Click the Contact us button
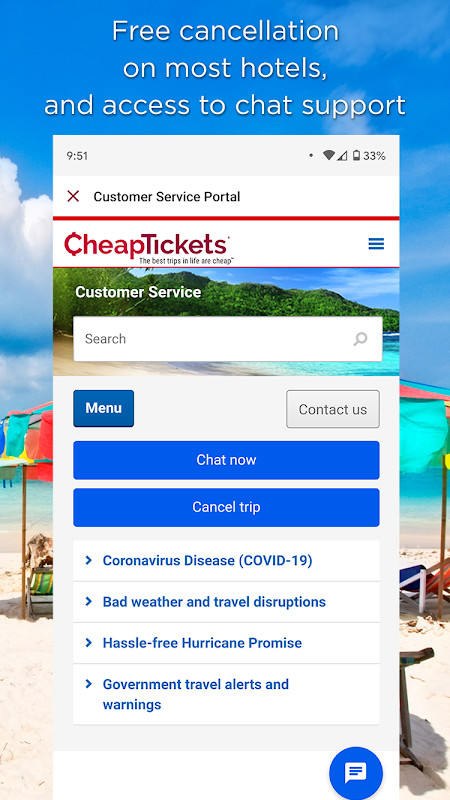The height and width of the screenshot is (800, 450). tap(333, 409)
